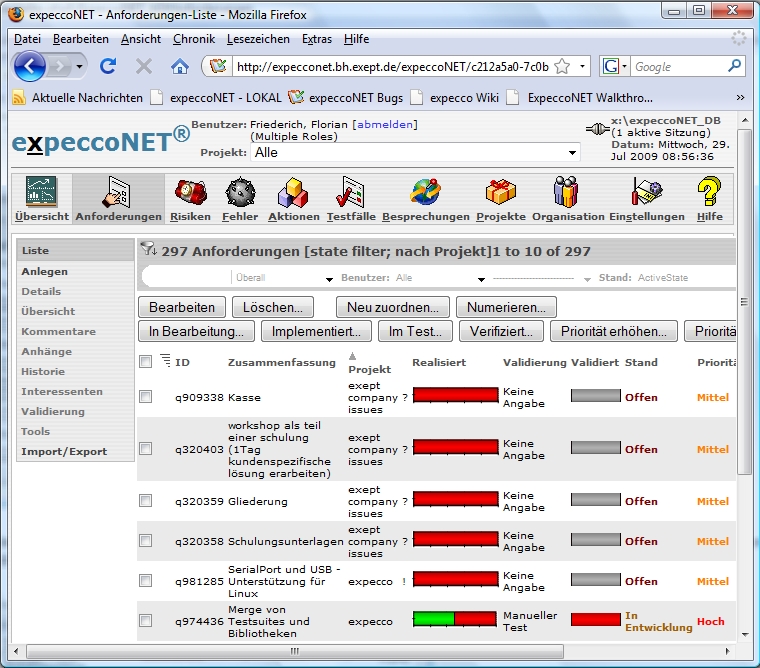The width and height of the screenshot is (760, 668).
Task: Click the Bearbeiten button
Action: 181,307
